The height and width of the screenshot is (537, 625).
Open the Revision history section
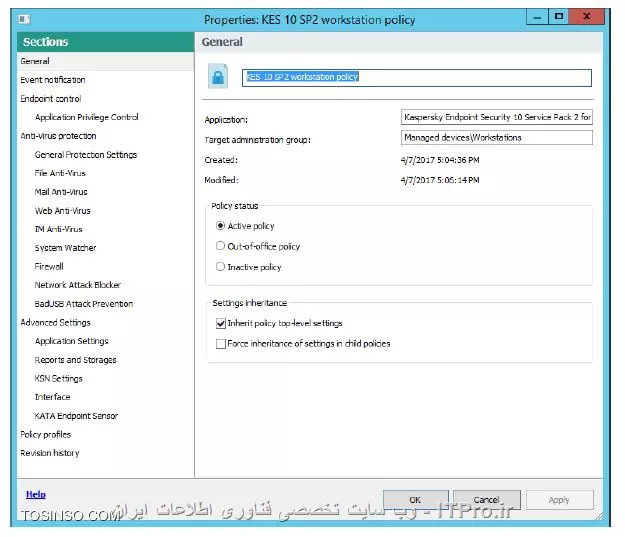50,453
